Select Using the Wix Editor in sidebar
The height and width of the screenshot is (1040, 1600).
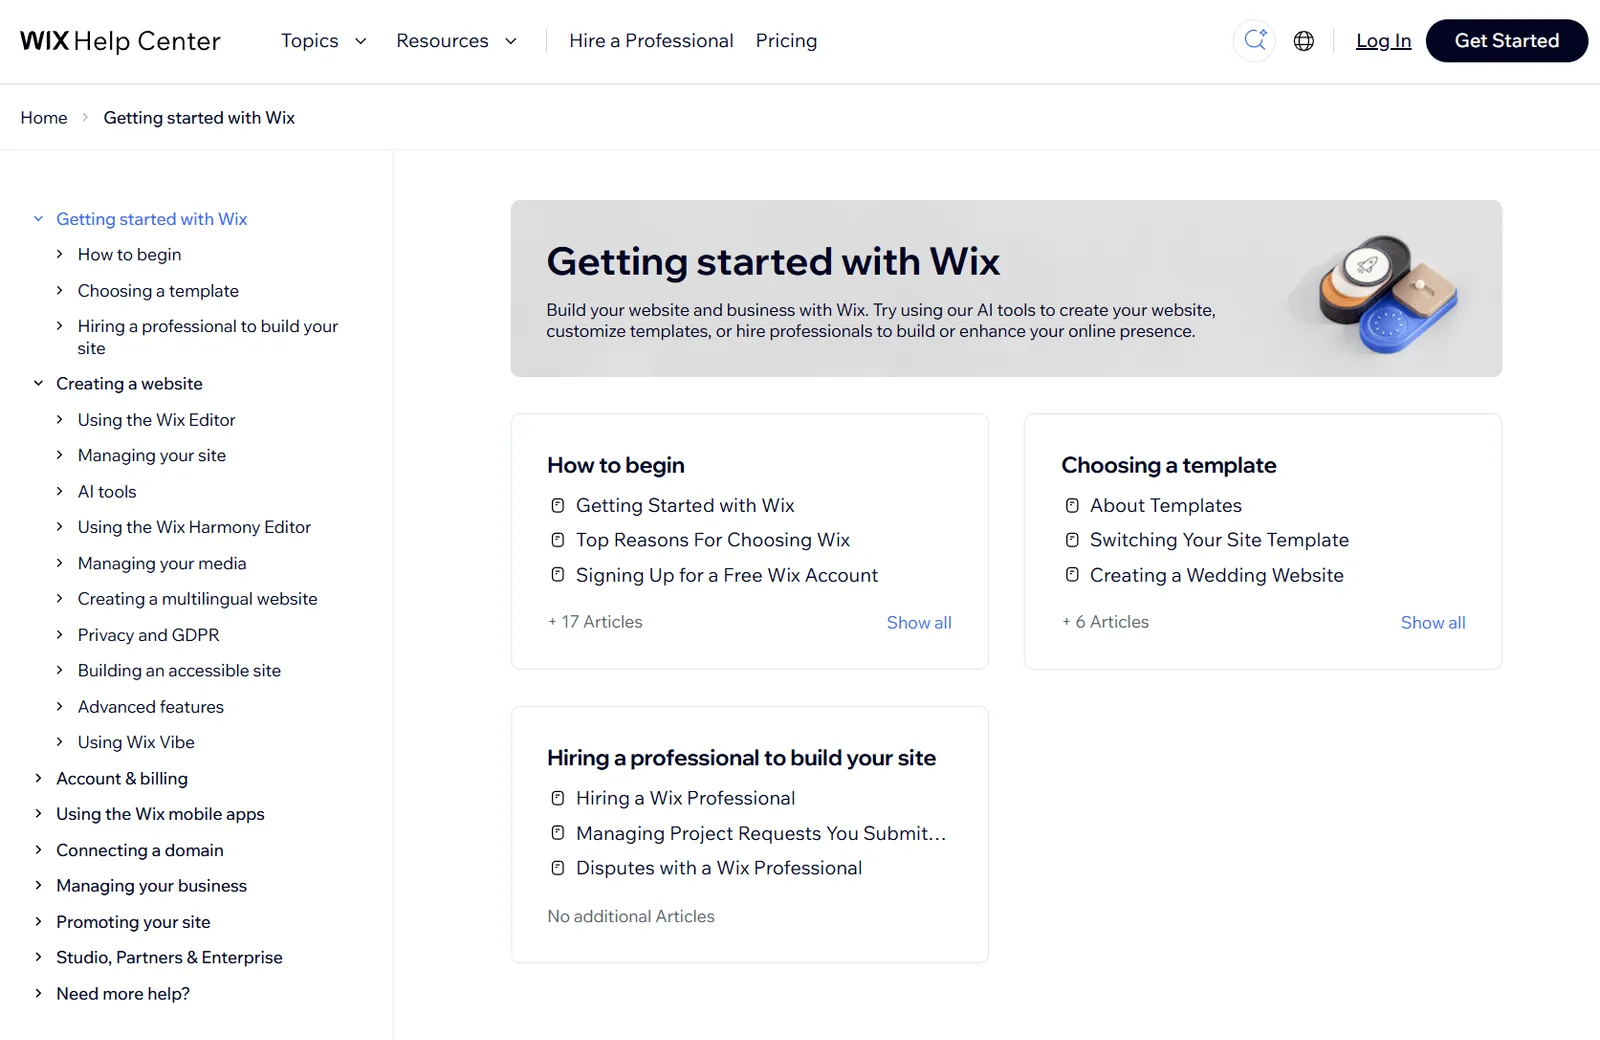[x=157, y=420]
